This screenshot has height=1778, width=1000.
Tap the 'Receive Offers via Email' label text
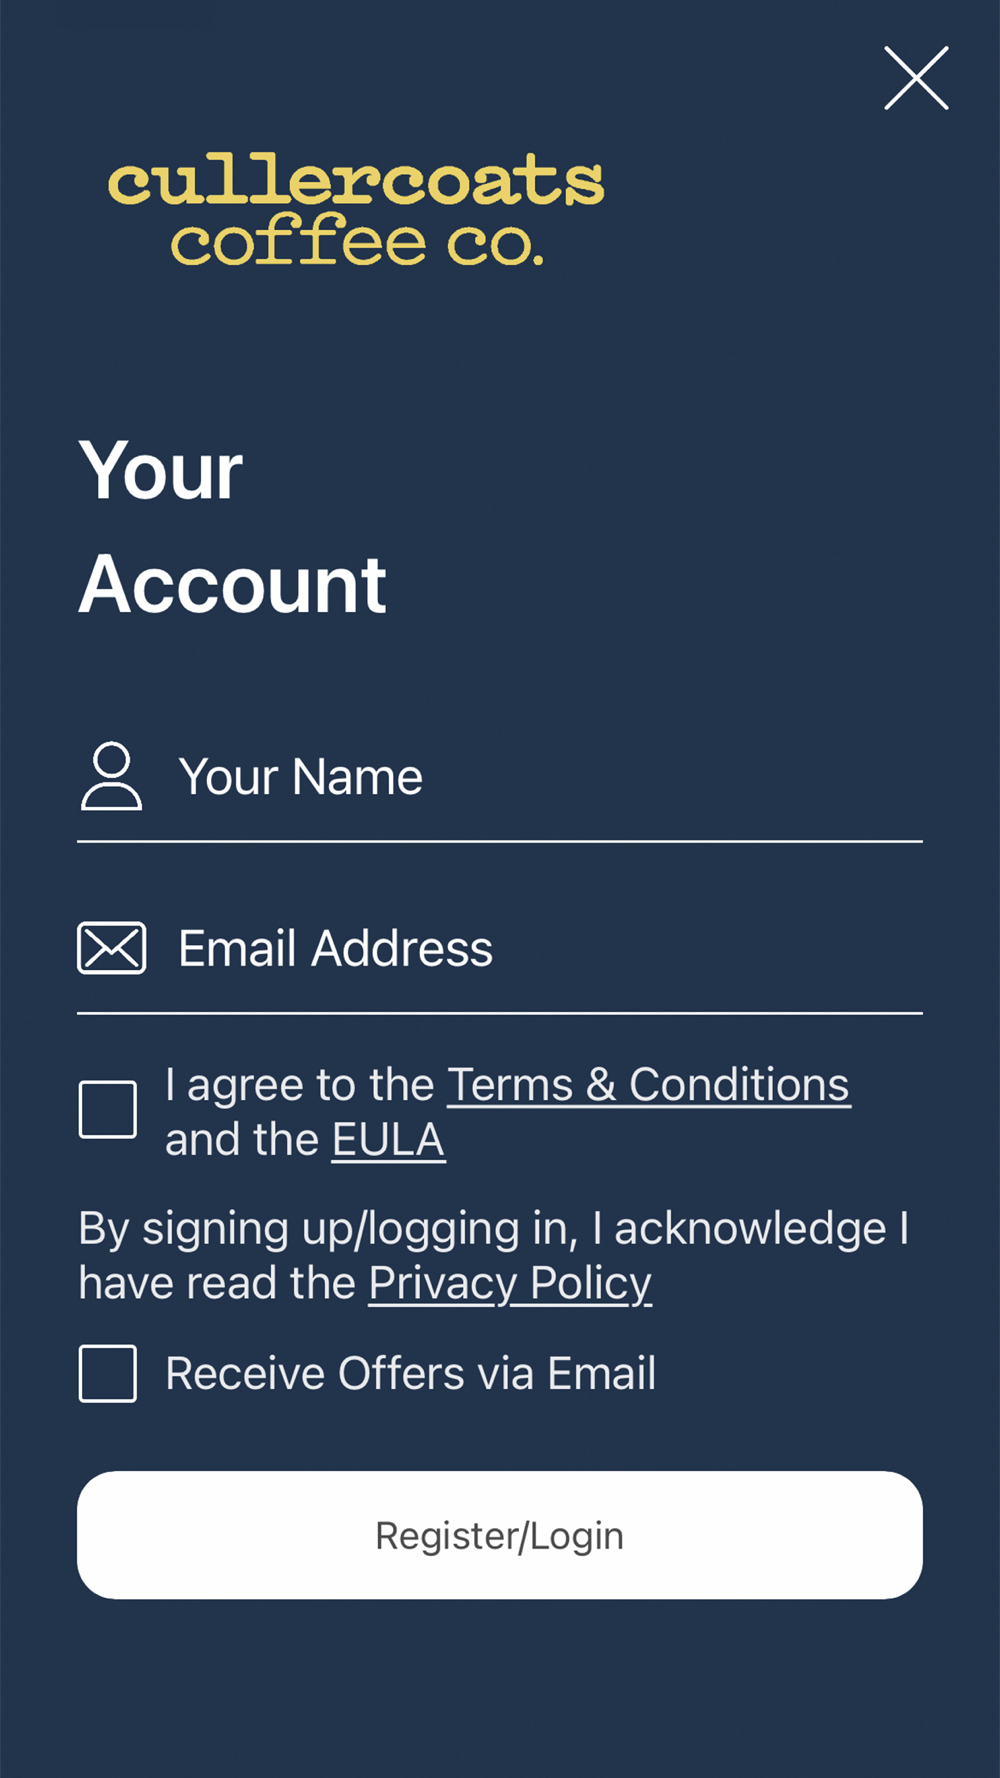[410, 1373]
